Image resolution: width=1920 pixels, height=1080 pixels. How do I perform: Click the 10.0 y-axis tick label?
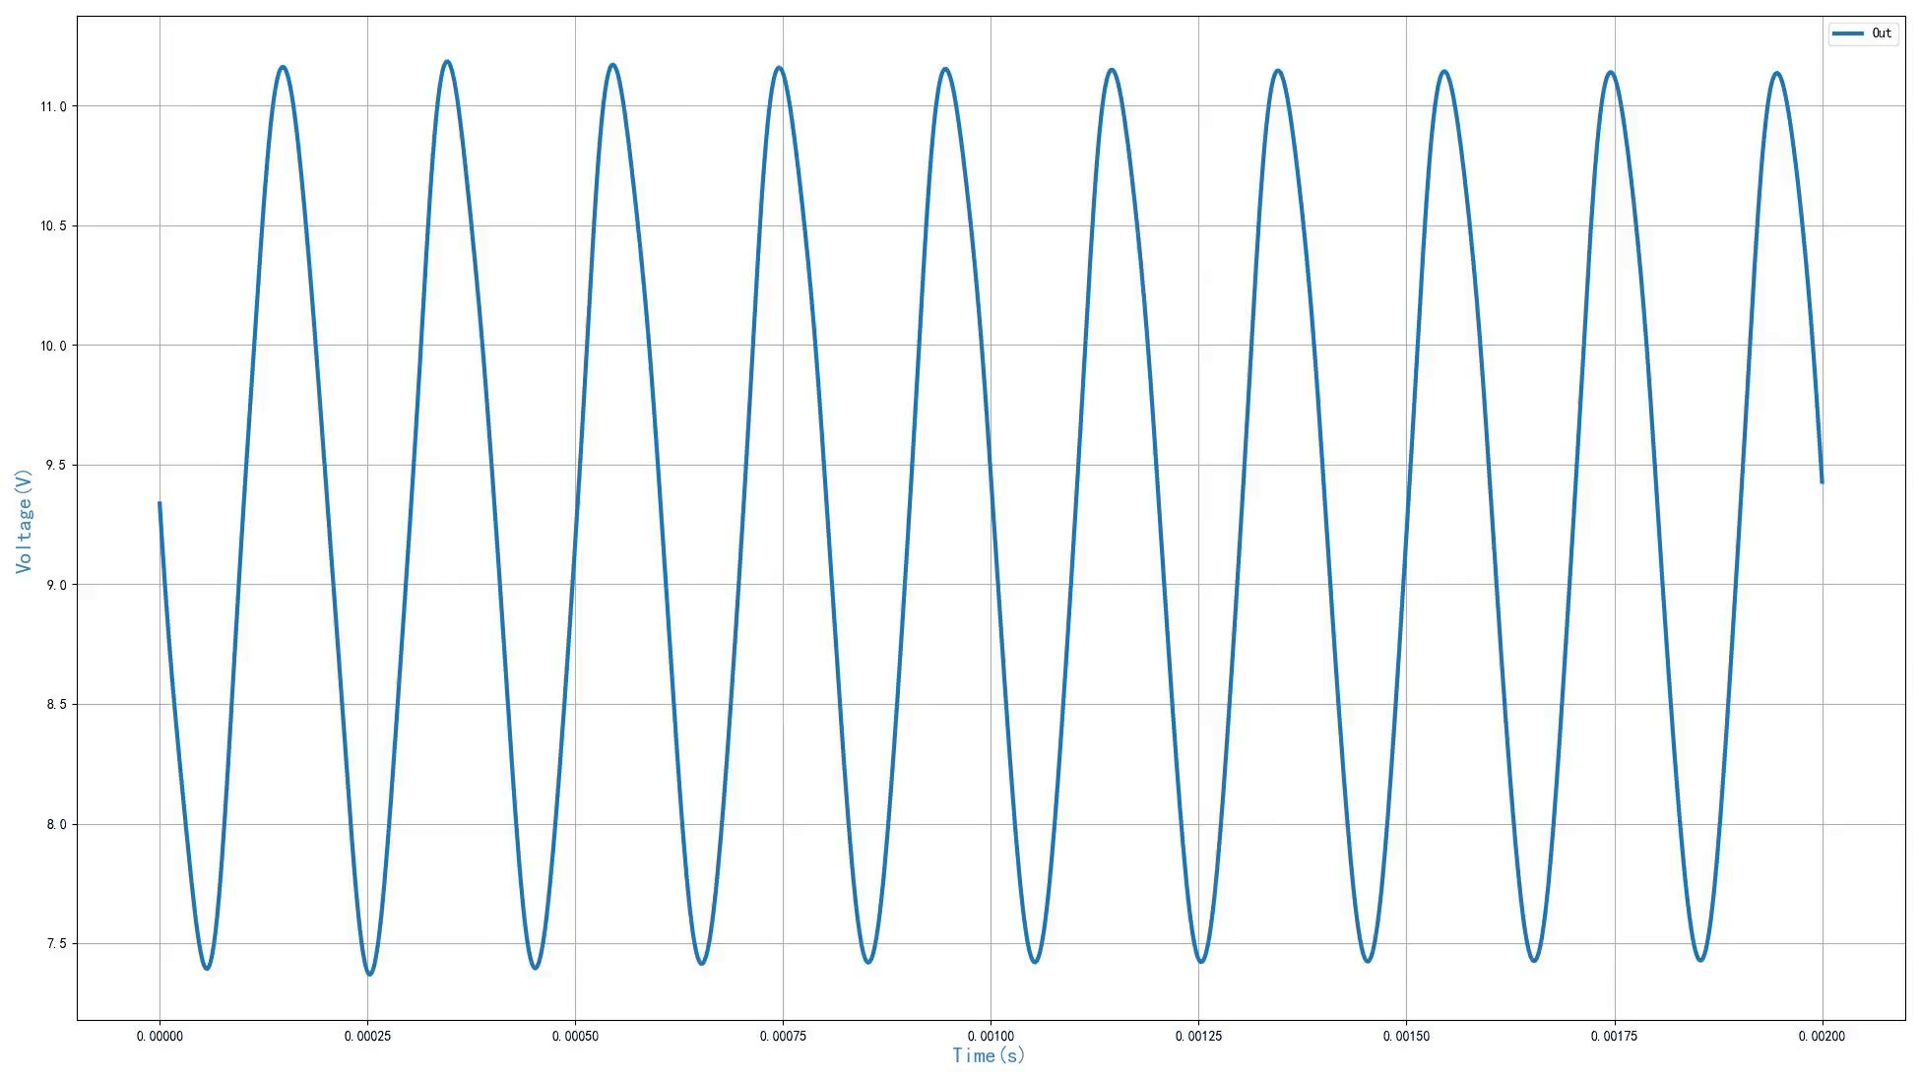[x=53, y=346]
